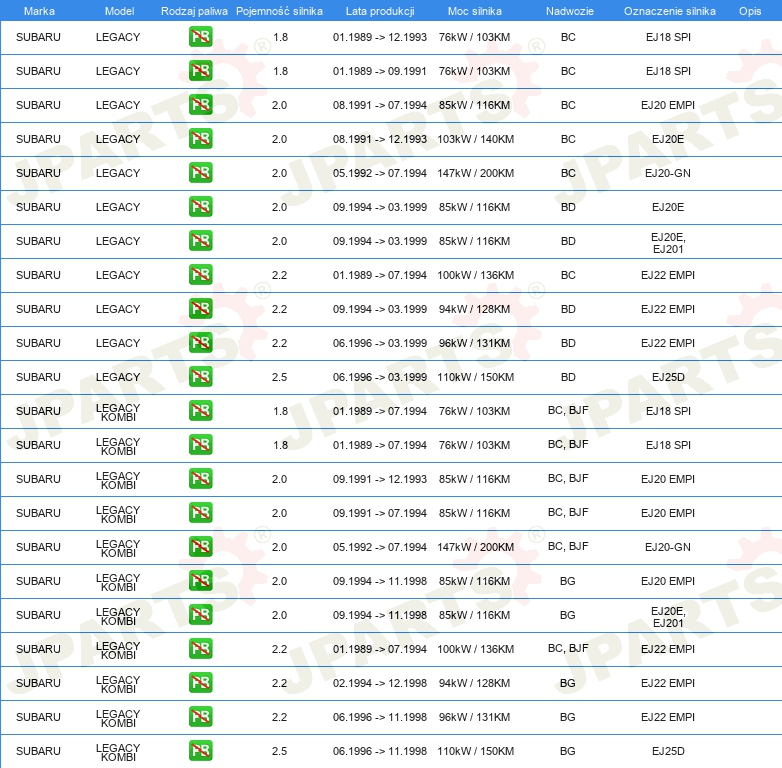Select 'EJ18 SPI' in the 01.1989 -> 12.1993 row
Image resolution: width=782 pixels, height=768 pixels.
click(668, 37)
